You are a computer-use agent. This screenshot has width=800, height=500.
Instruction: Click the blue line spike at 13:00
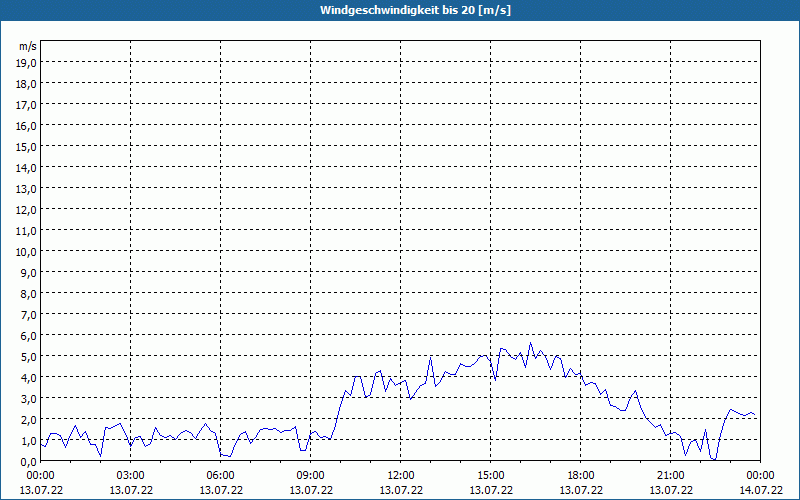pyautogui.click(x=431, y=358)
